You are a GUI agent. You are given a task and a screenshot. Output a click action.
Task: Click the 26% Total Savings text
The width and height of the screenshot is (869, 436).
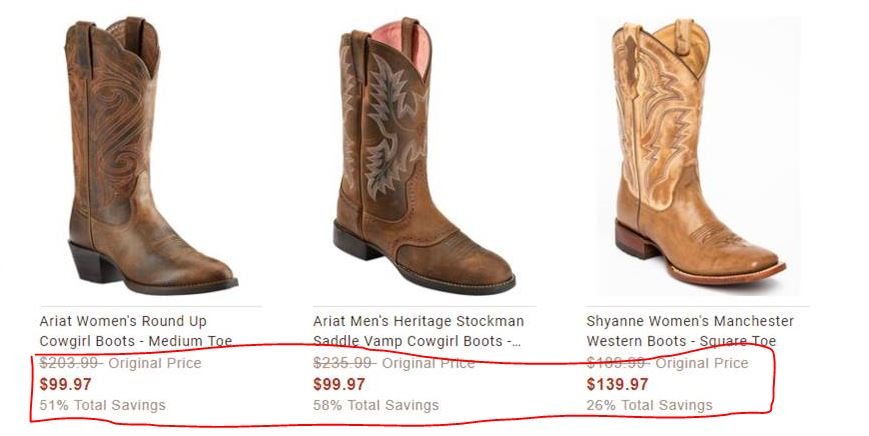(650, 405)
